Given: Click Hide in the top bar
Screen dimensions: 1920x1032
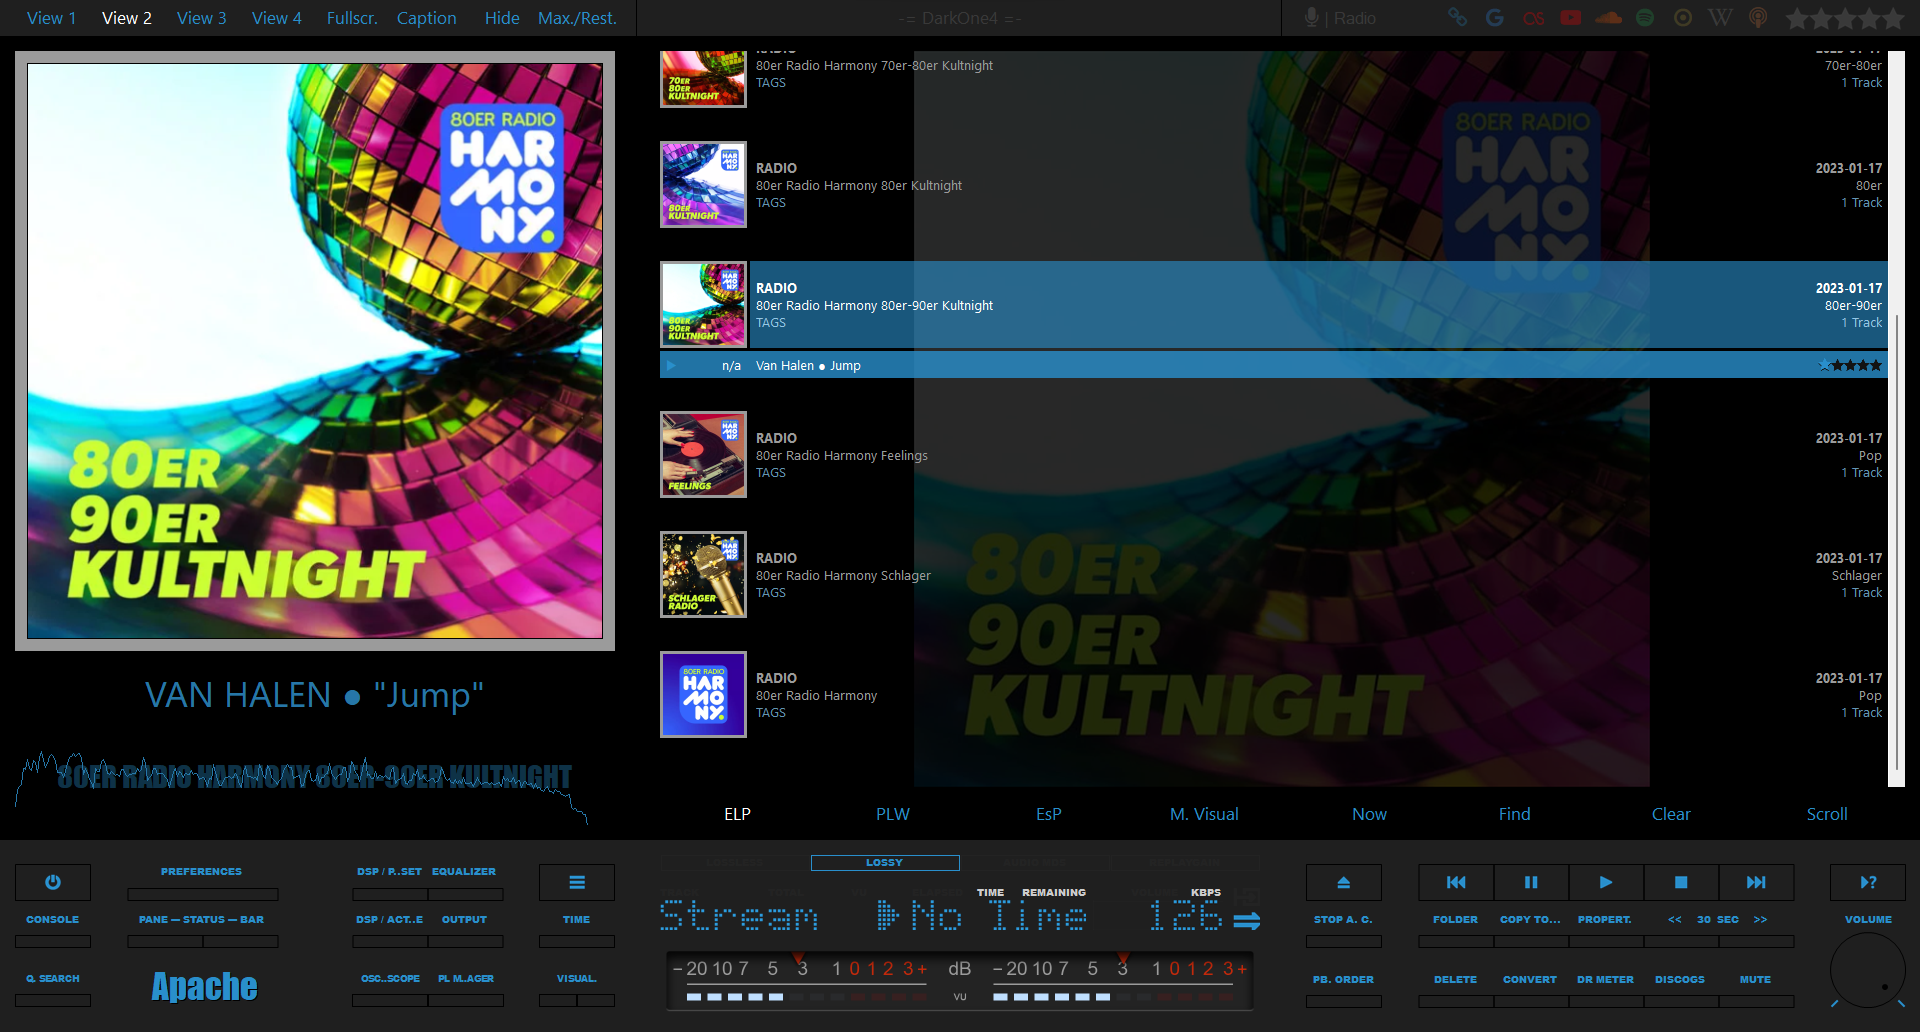Looking at the screenshot, I should (x=502, y=18).
